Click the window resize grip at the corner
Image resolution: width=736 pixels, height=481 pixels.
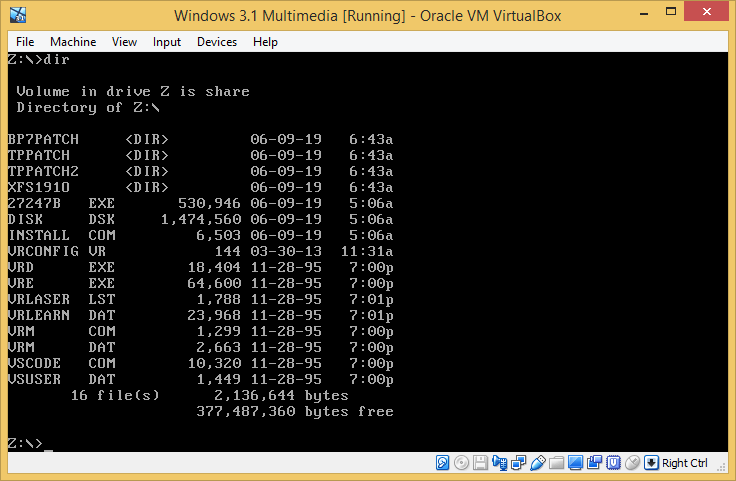point(722,466)
